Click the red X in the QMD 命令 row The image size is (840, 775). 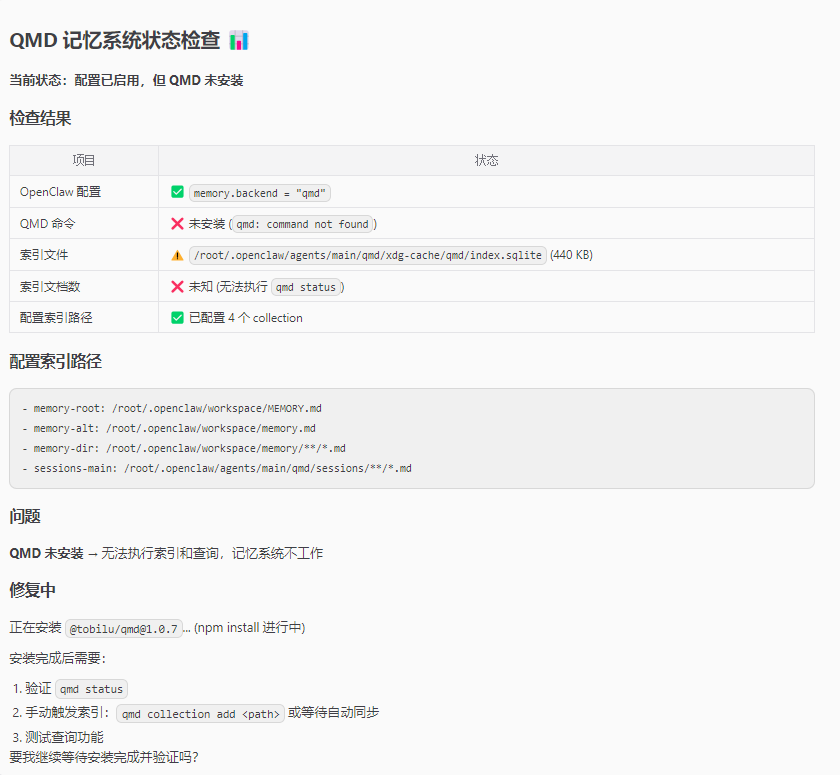pyautogui.click(x=177, y=224)
